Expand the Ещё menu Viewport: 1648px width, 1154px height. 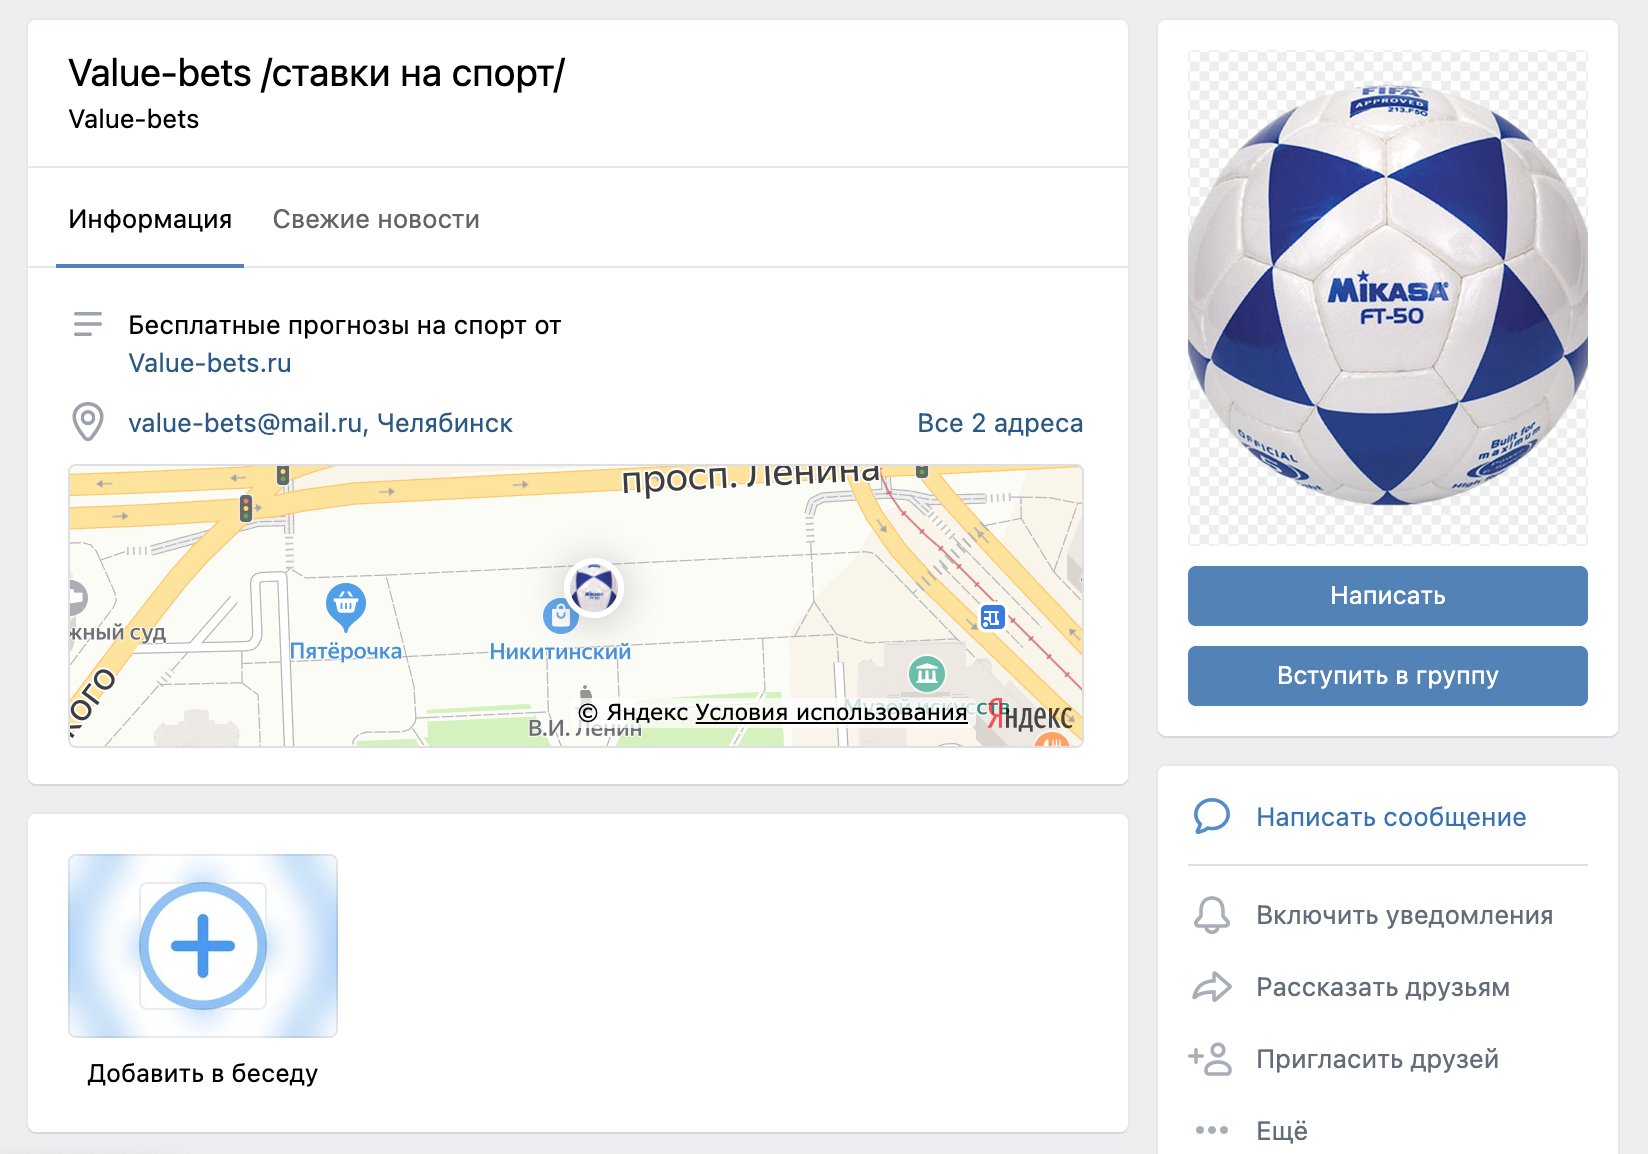pyautogui.click(x=1282, y=1131)
